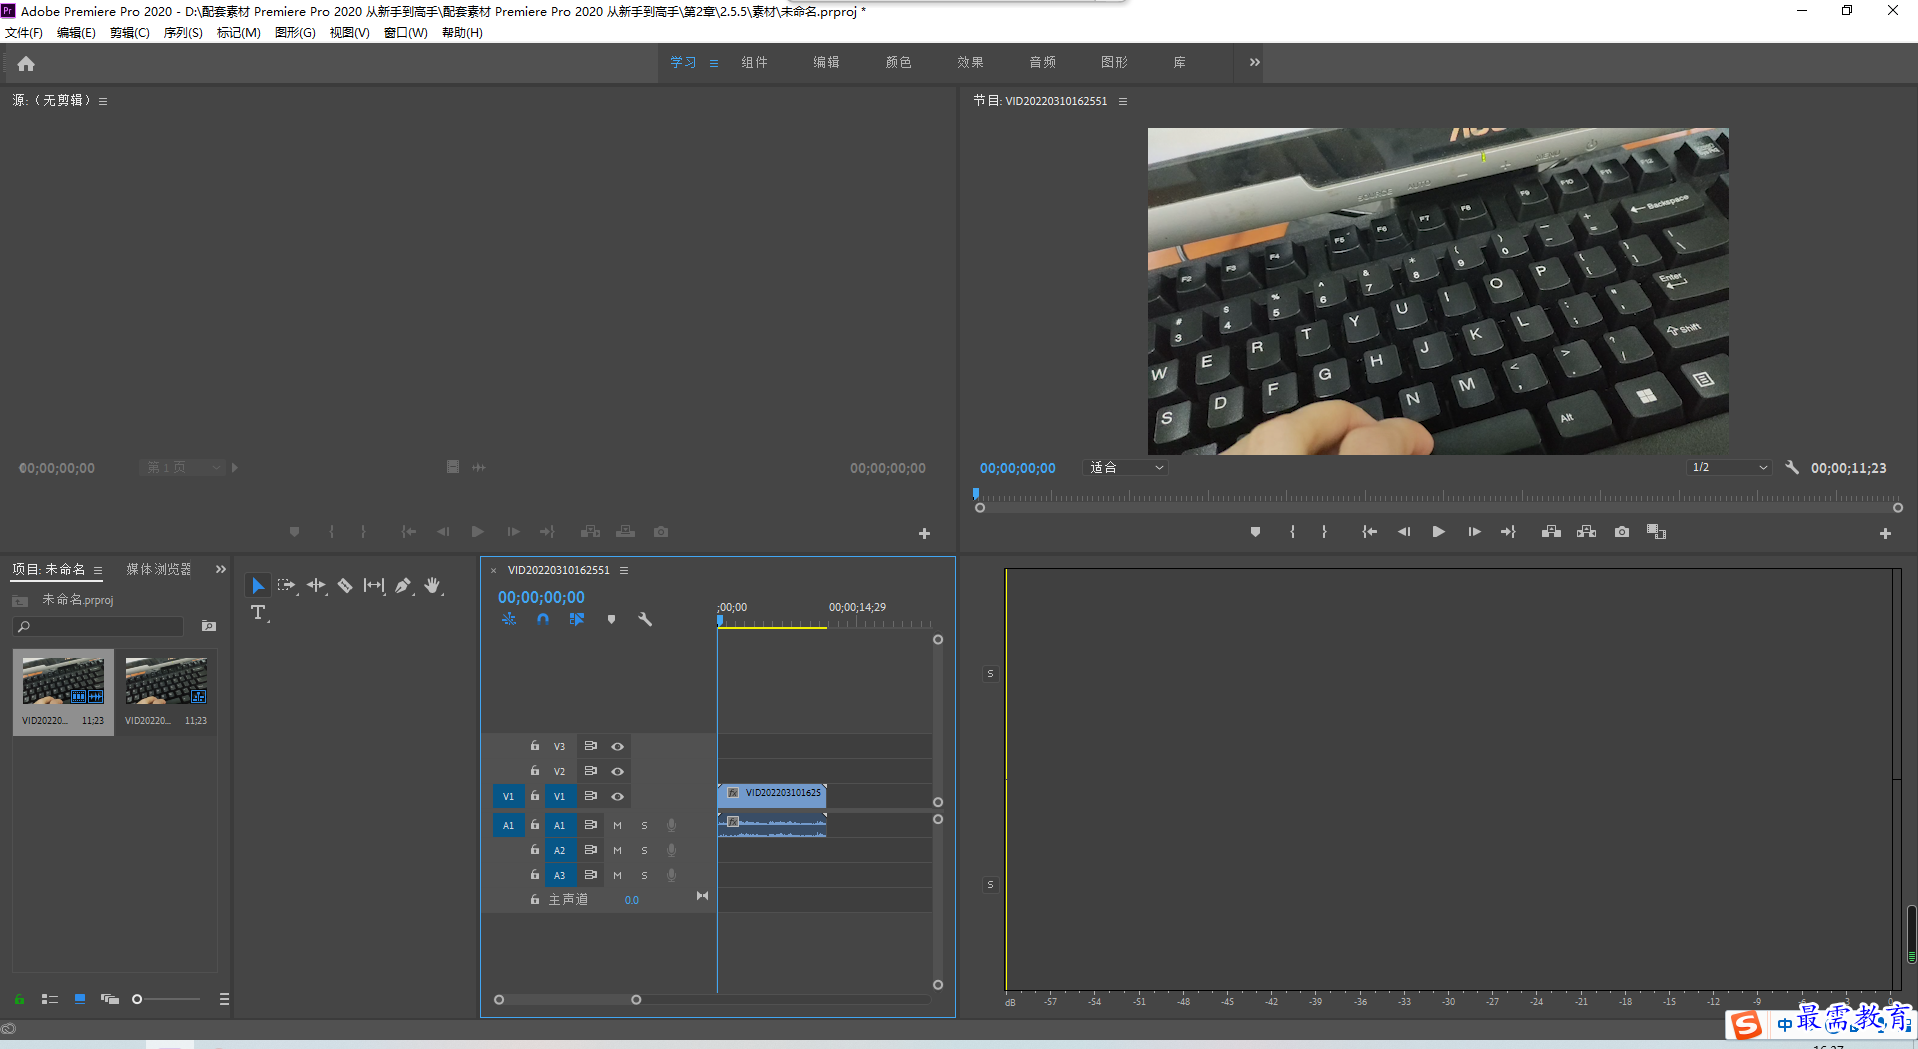Expand workspace overflow chevron

point(1254,62)
